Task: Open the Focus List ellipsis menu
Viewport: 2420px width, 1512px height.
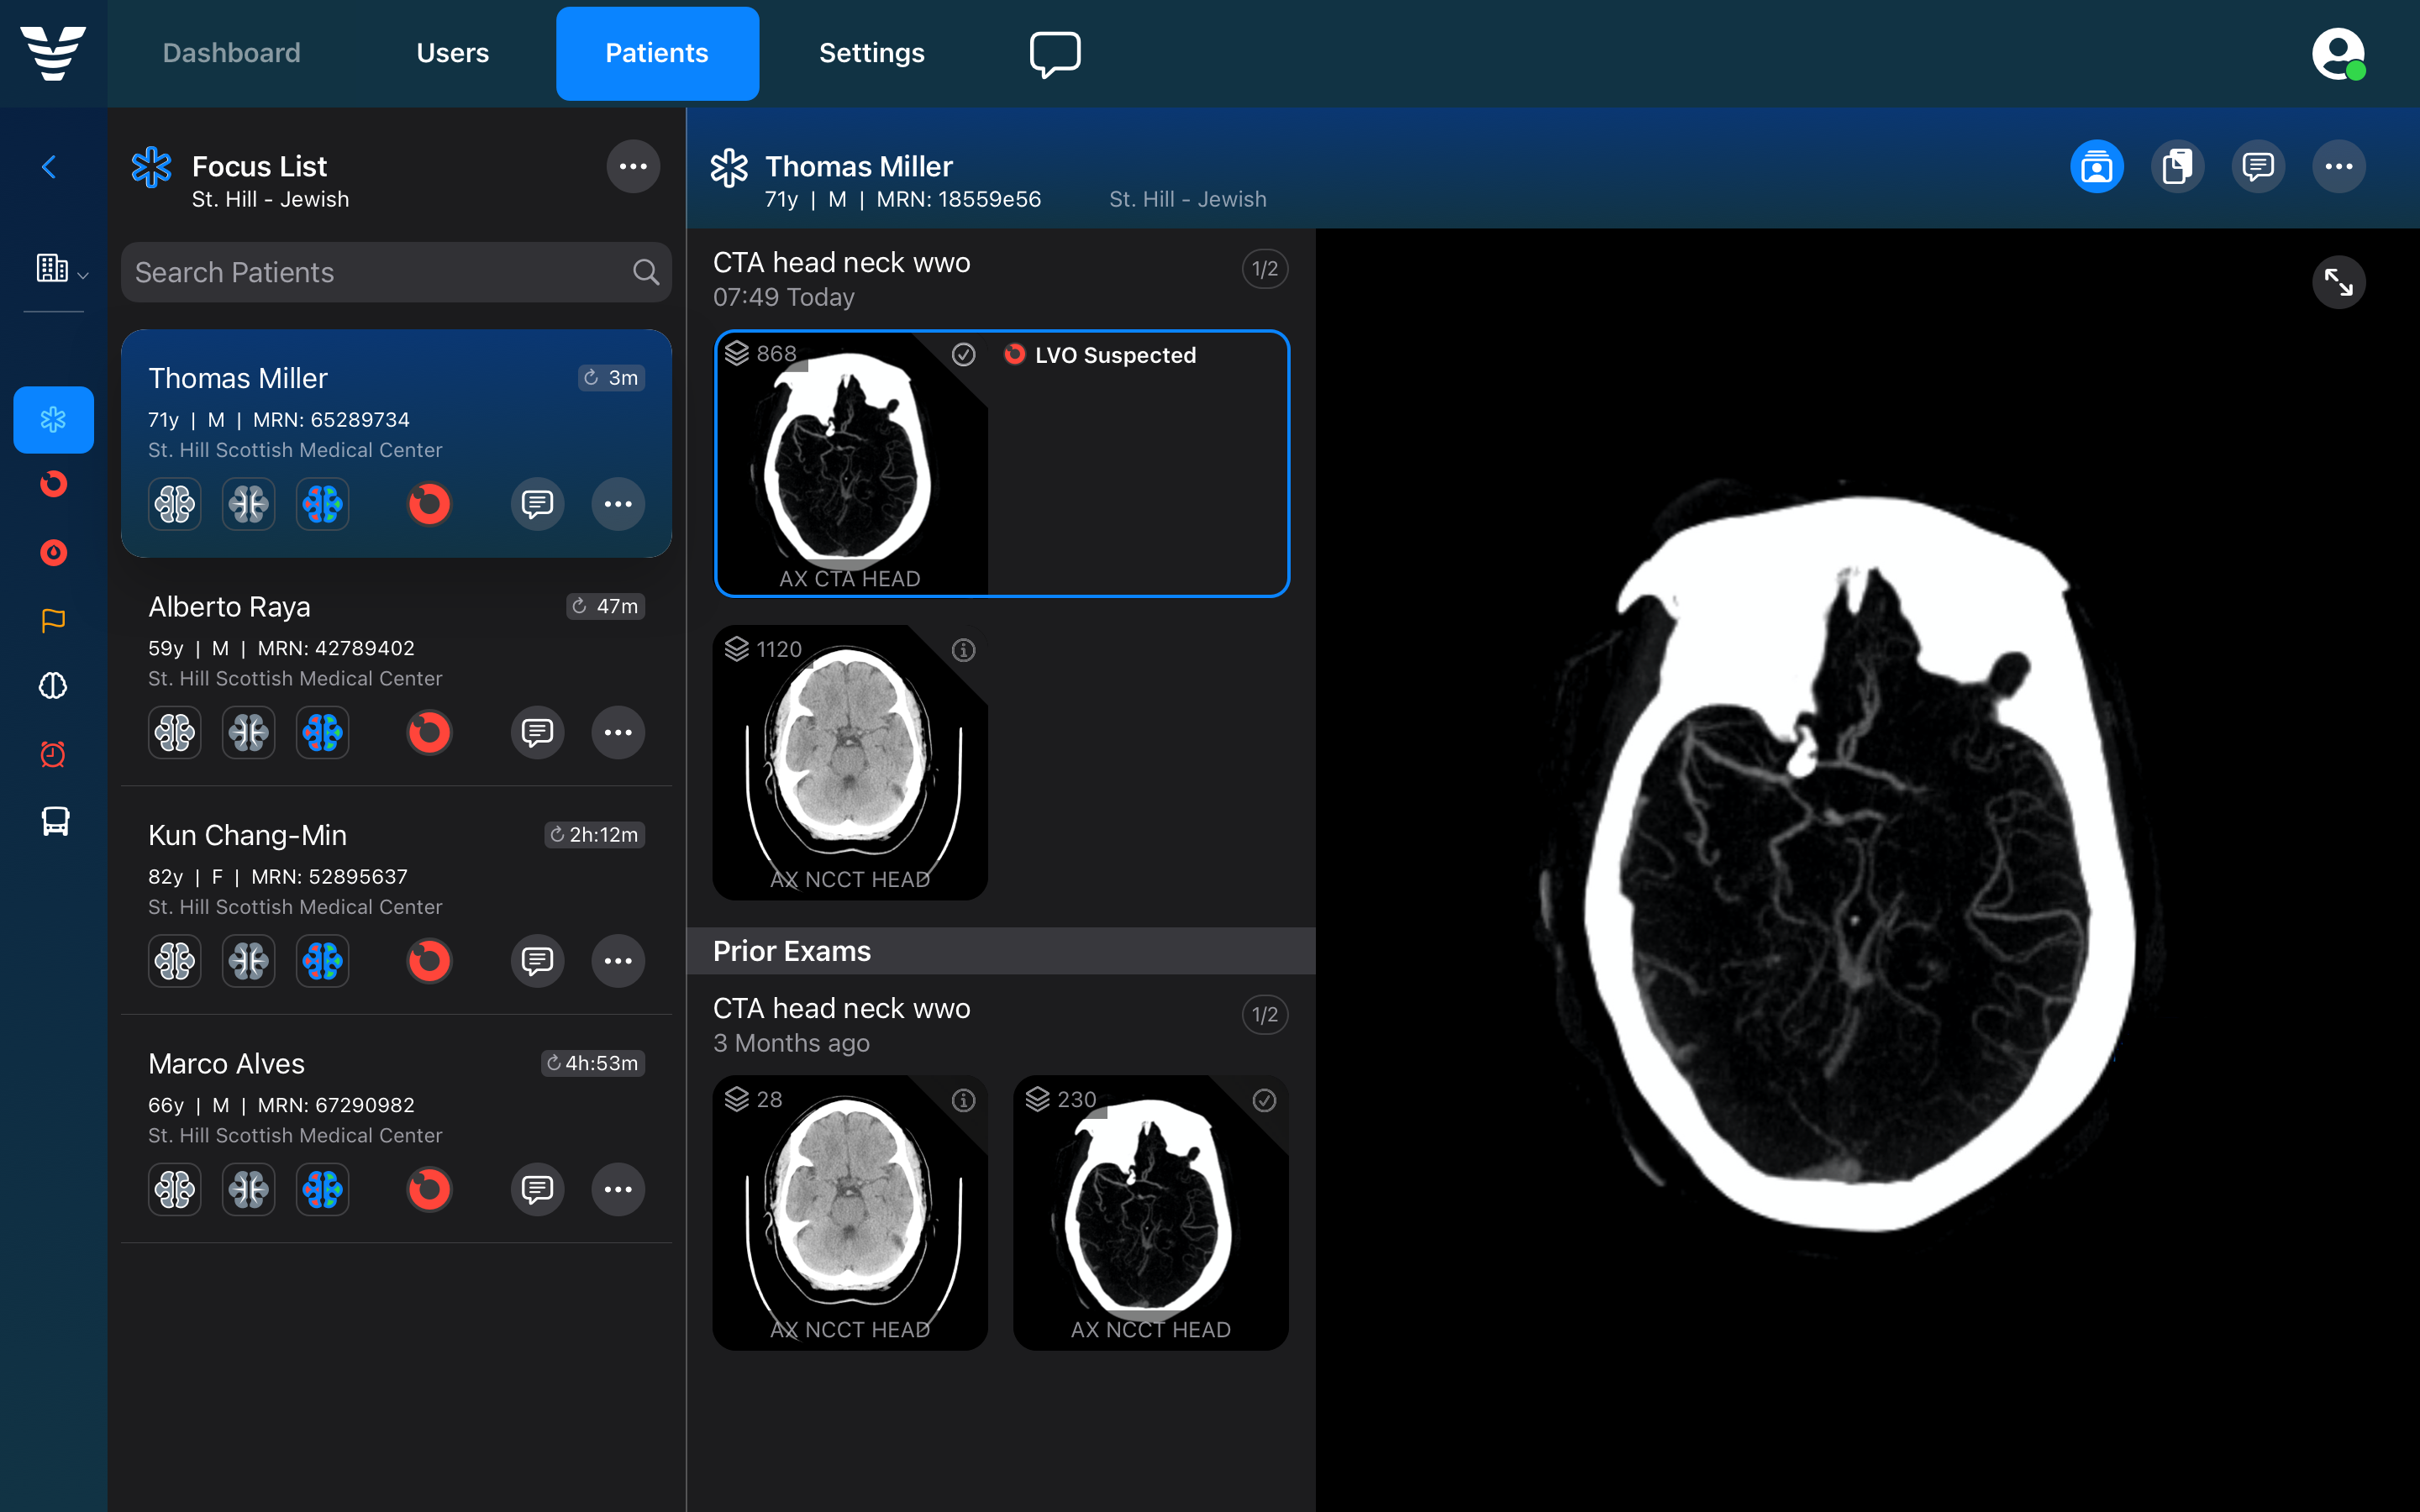Action: (633, 166)
